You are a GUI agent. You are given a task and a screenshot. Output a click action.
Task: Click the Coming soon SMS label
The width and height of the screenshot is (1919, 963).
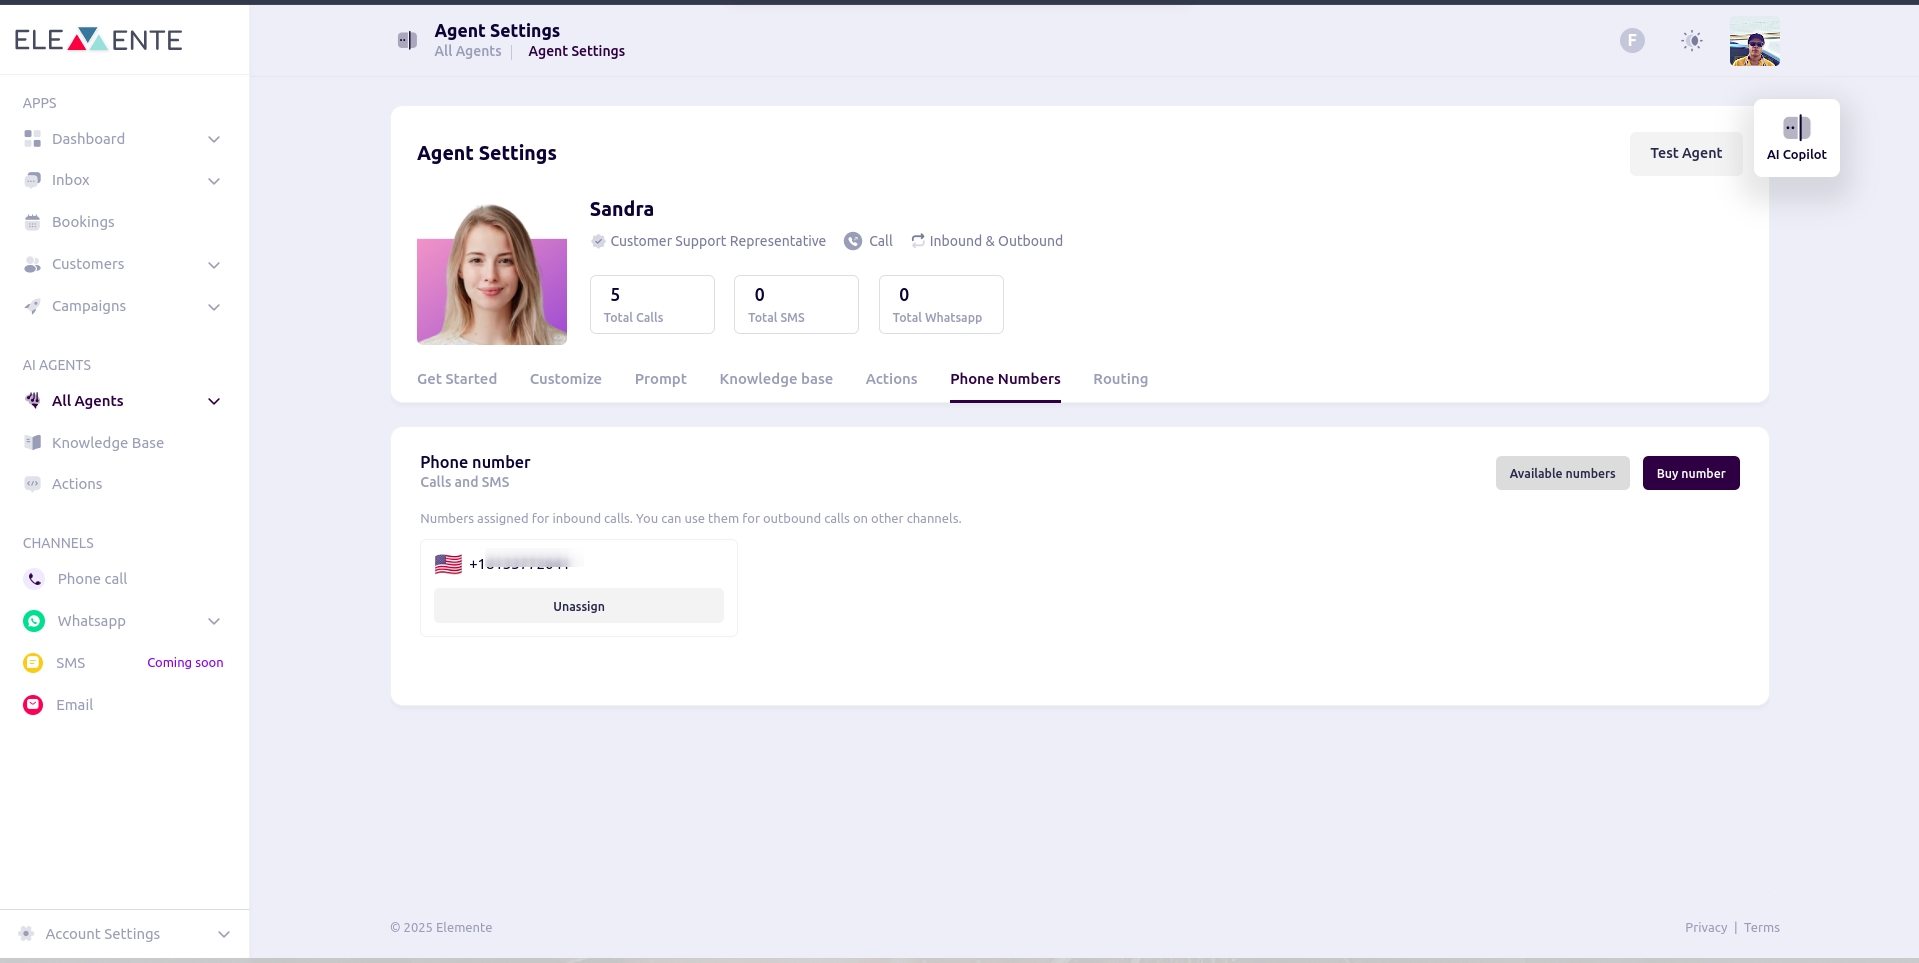185,663
